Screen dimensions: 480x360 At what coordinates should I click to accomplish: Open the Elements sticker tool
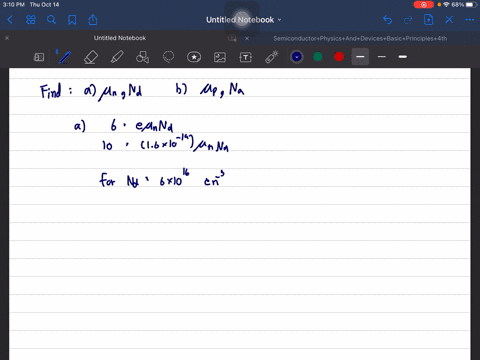tap(194, 57)
